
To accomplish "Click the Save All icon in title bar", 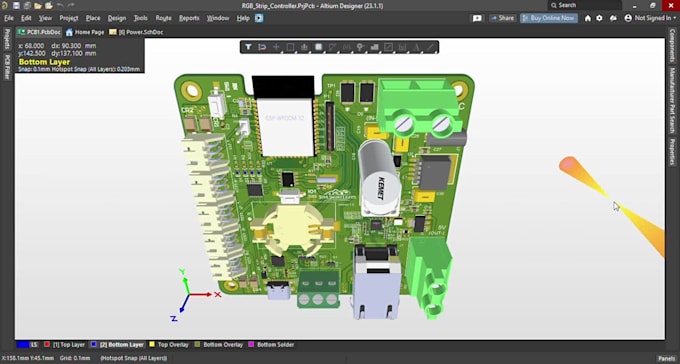I will (27, 6).
